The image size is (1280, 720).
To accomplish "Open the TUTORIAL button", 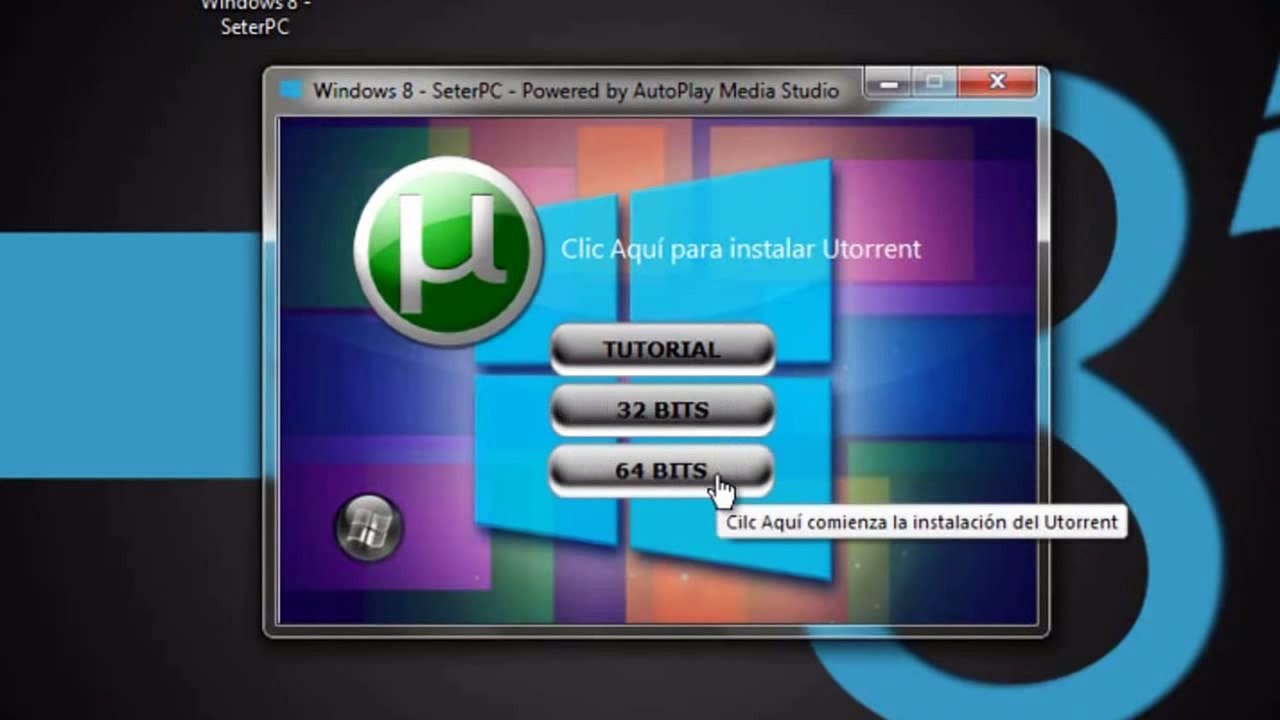I will click(662, 350).
